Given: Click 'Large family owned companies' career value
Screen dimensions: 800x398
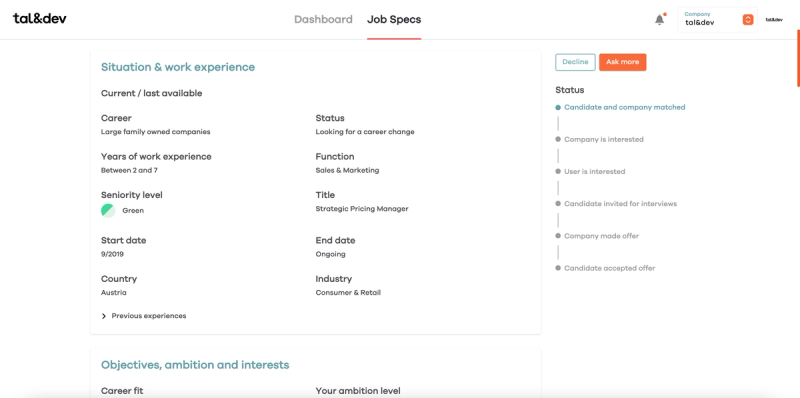Looking at the screenshot, I should [x=156, y=132].
